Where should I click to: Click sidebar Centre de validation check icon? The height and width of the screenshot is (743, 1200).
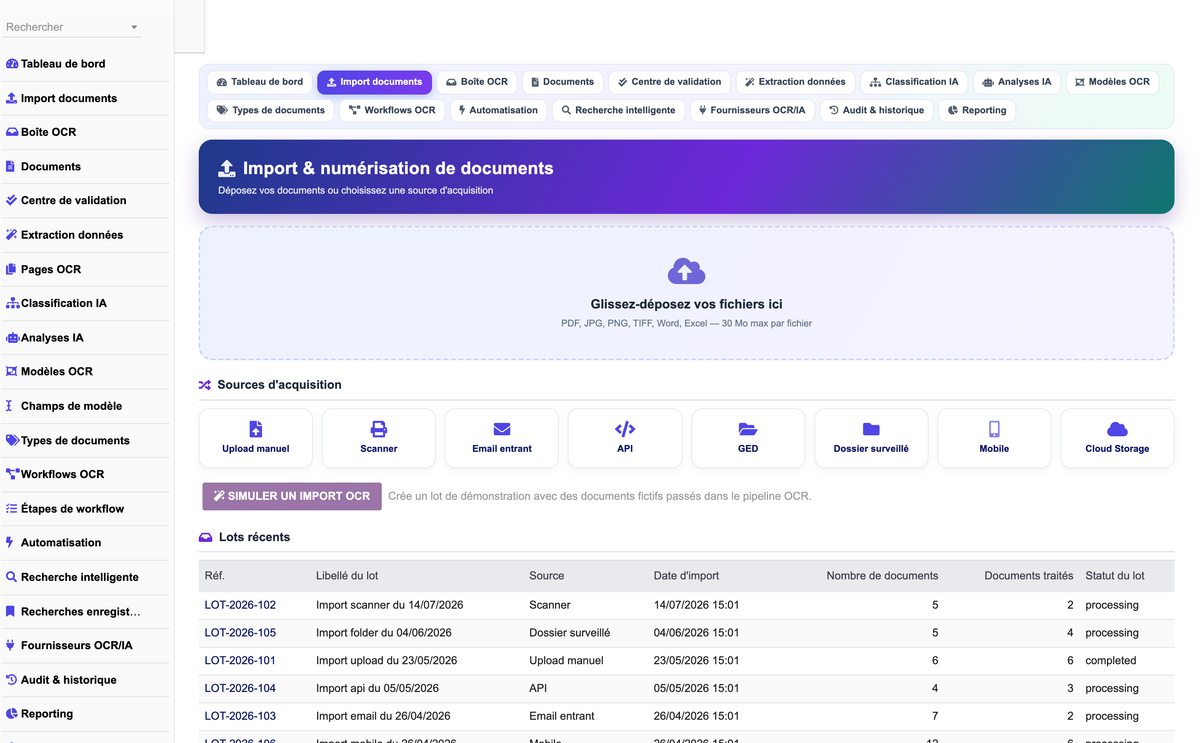[12, 200]
